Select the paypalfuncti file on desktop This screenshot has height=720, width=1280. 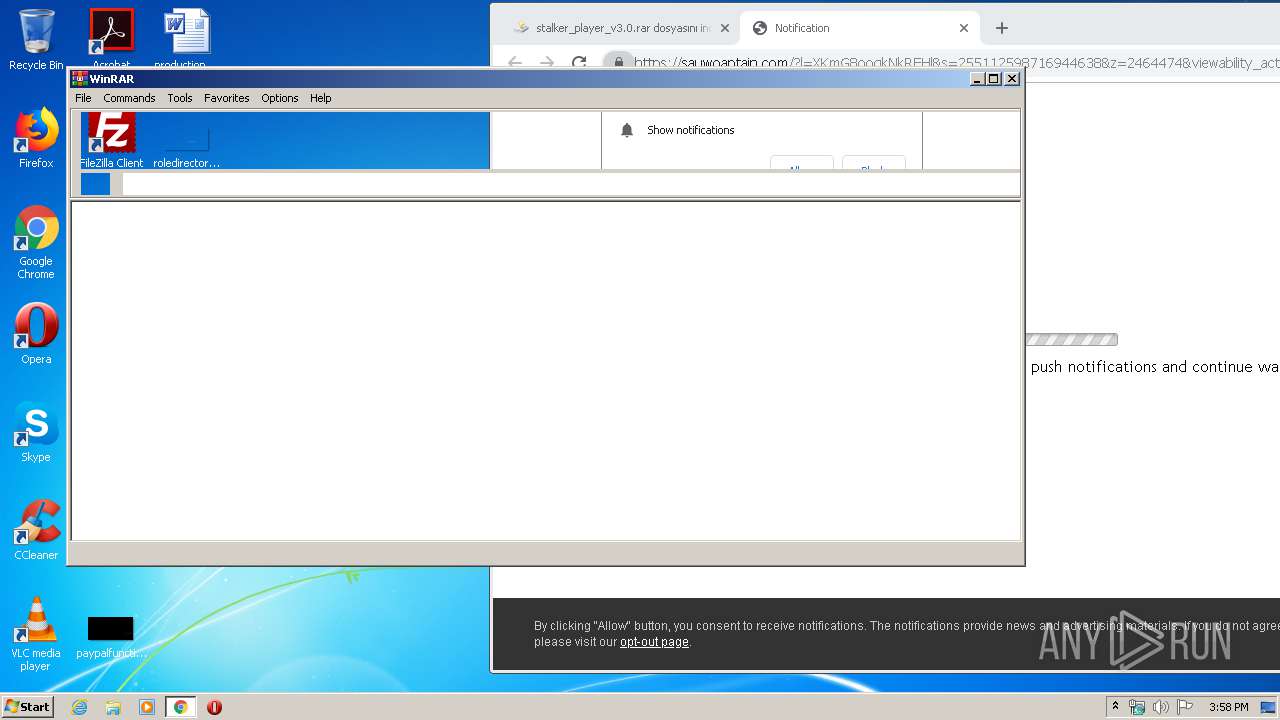point(111,637)
